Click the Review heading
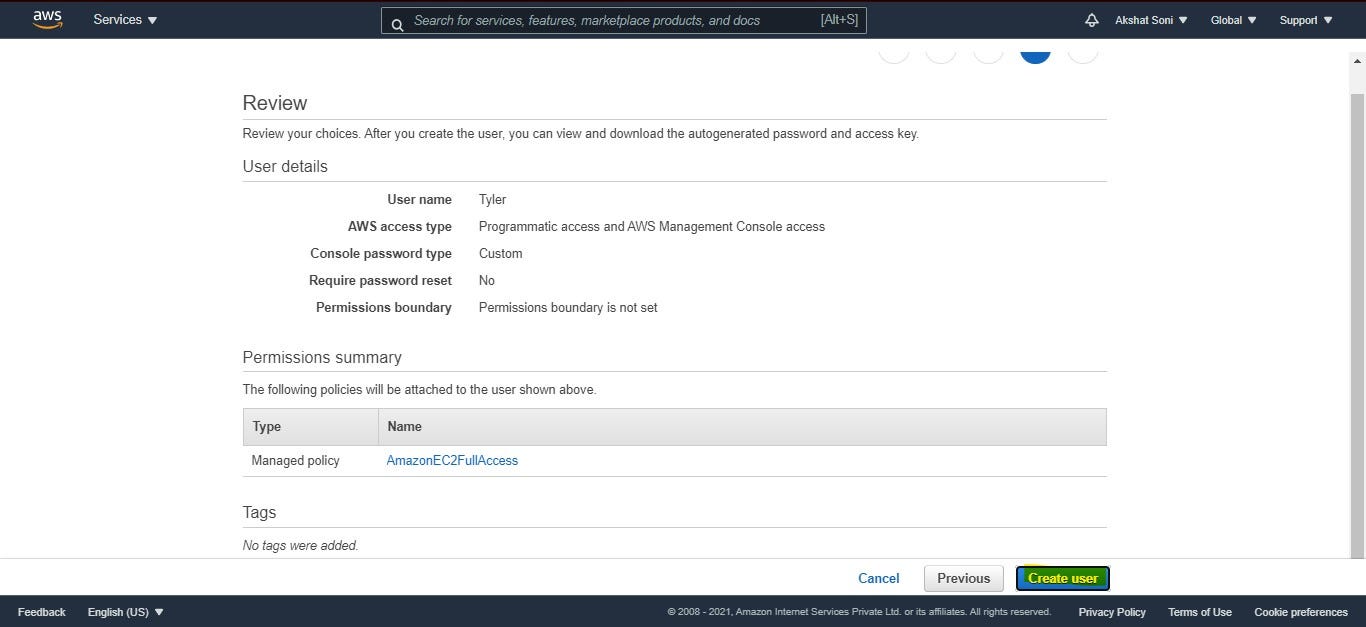 point(274,103)
